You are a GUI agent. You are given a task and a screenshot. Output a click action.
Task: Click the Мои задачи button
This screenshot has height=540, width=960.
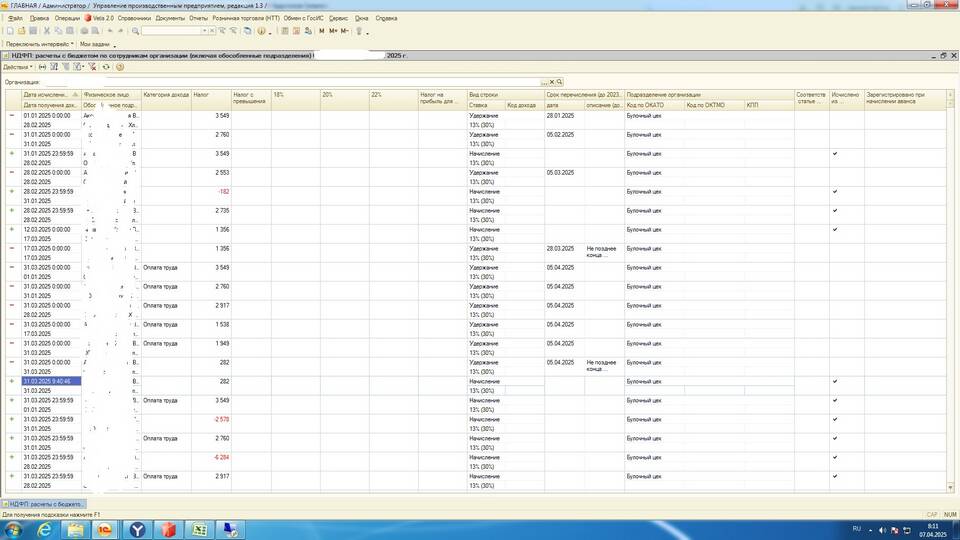tap(95, 44)
